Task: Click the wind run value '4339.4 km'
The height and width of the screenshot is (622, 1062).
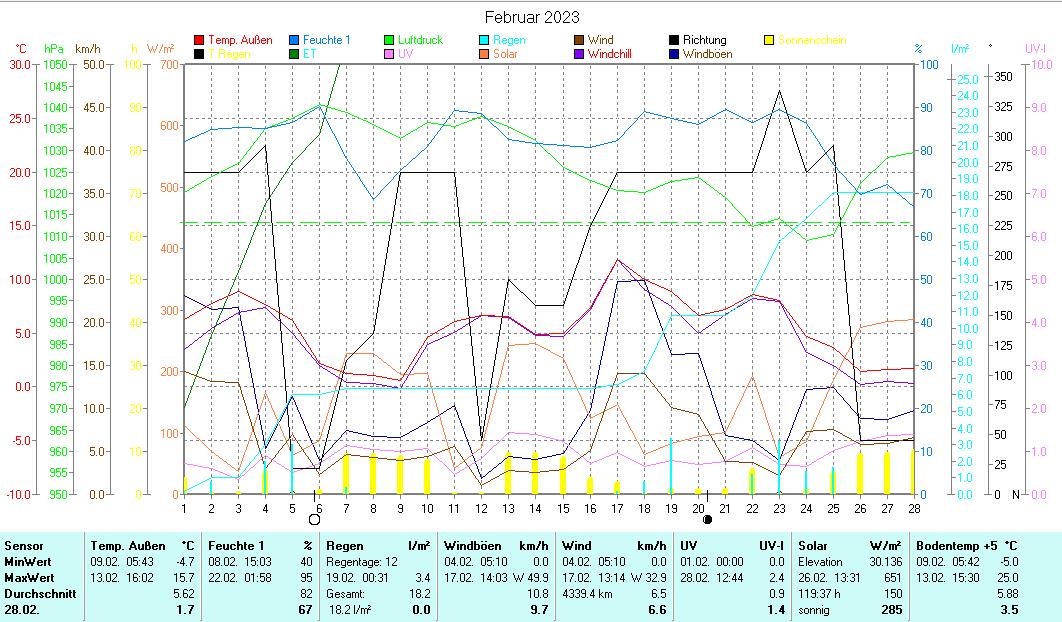Action: coord(587,594)
